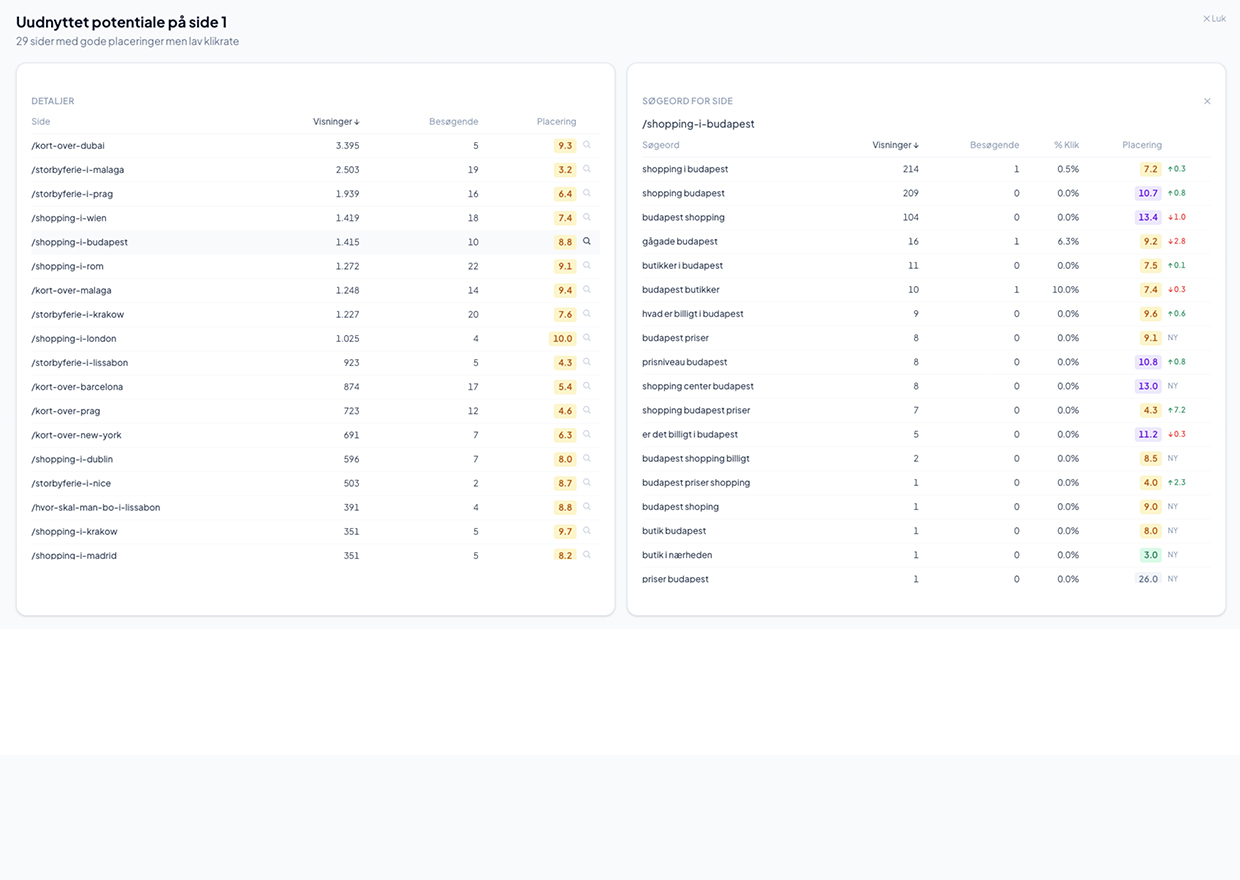Screen dimensions: 1240x880
Task: Click the magnifier icon next to /shopping-i-dublin
Action: (x=586, y=459)
